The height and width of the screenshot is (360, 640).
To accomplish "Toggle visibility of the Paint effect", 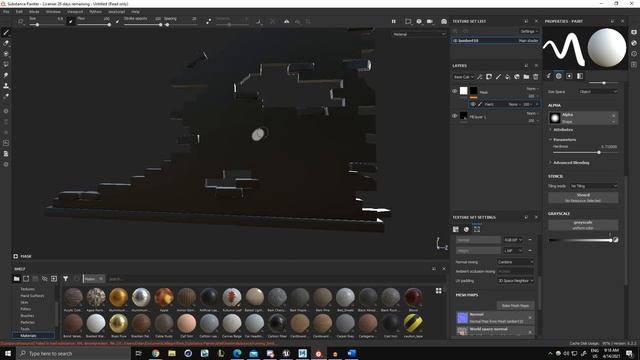I will (473, 104).
